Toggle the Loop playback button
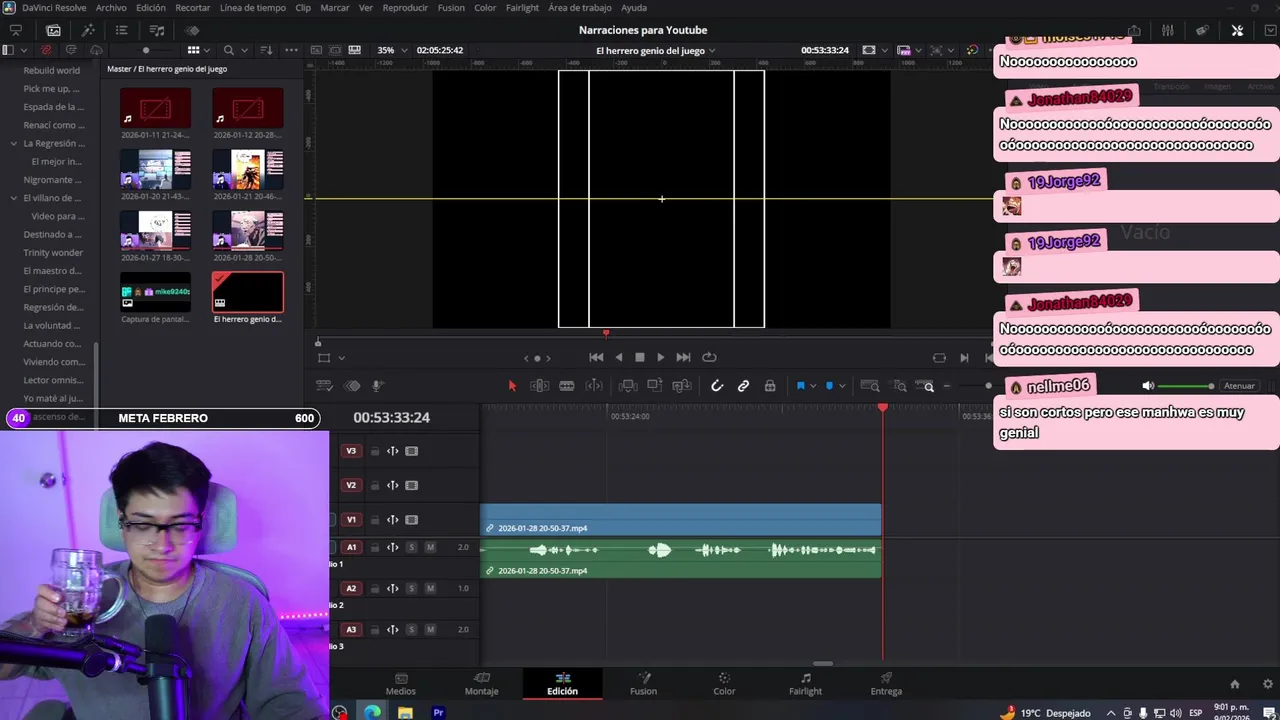Screen dimensions: 1280x720 coord(709,357)
